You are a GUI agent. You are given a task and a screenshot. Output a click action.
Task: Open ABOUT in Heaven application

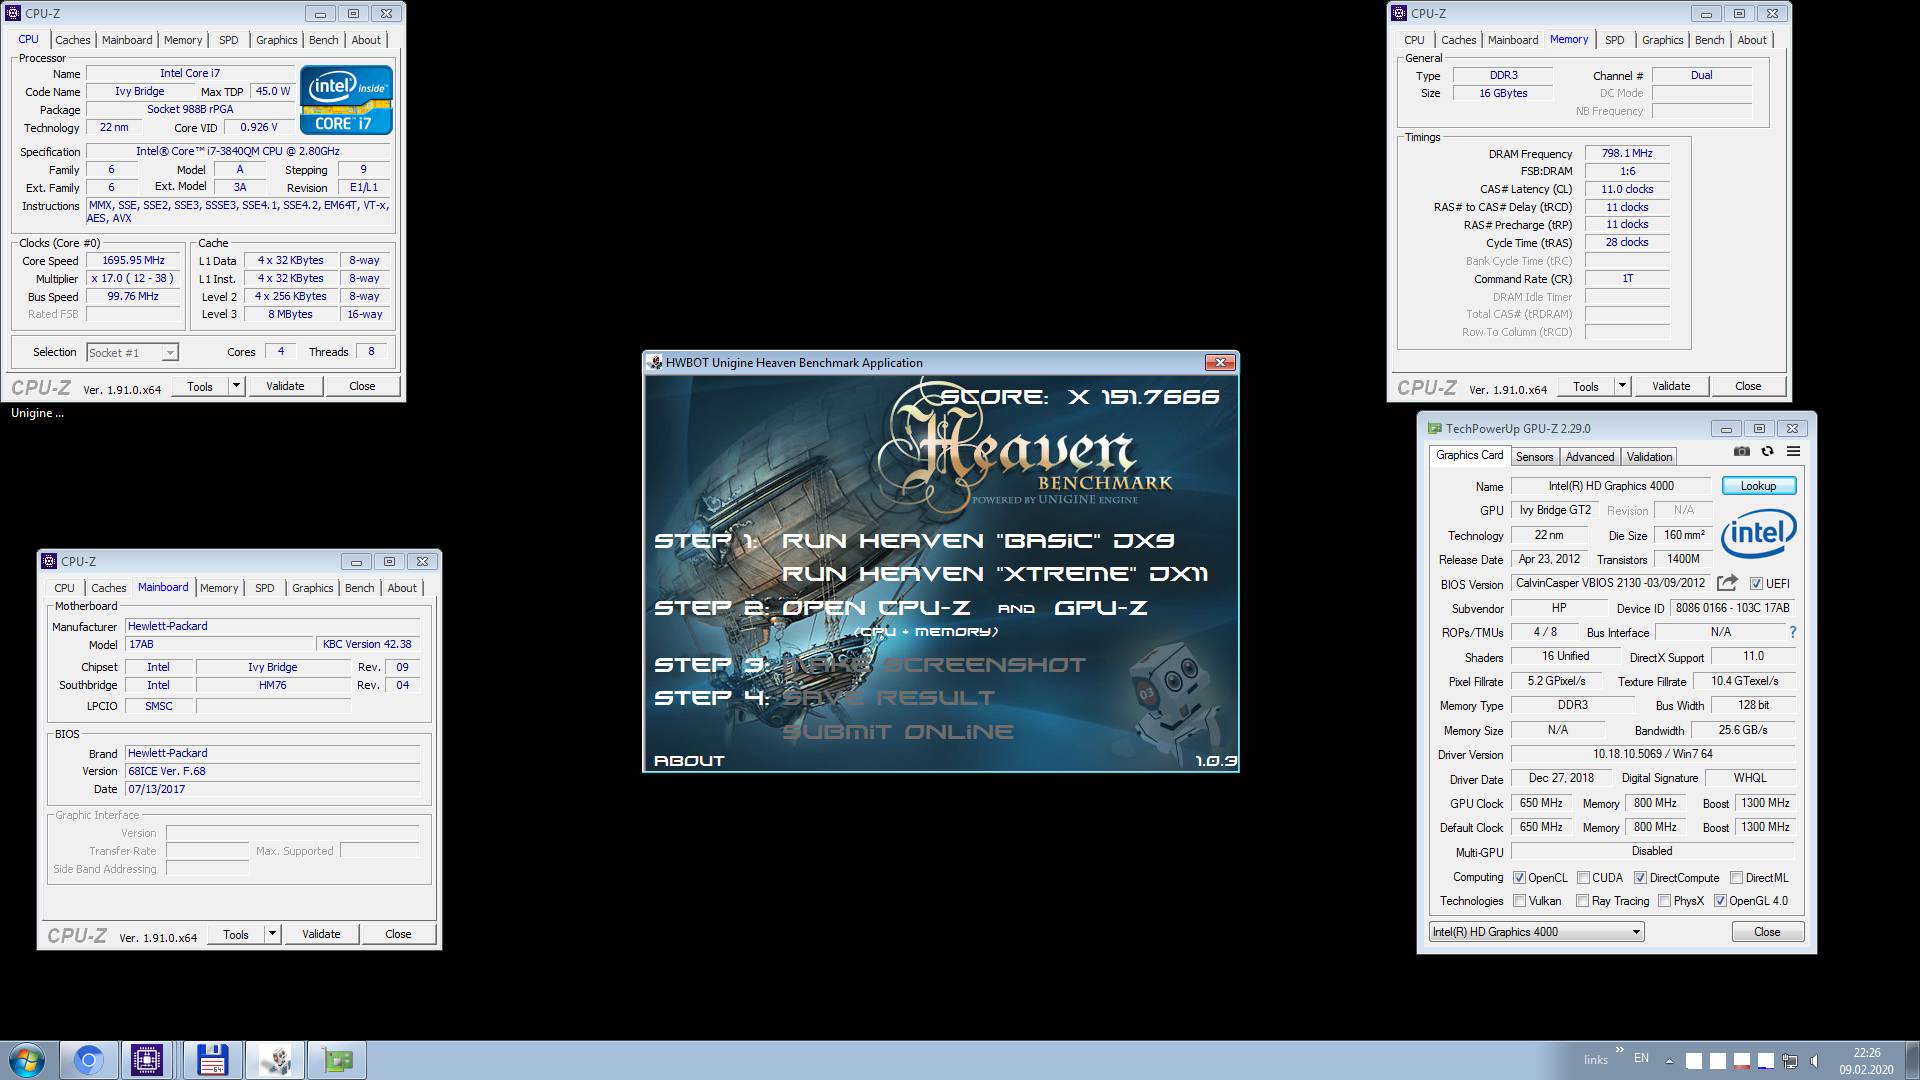click(x=689, y=761)
